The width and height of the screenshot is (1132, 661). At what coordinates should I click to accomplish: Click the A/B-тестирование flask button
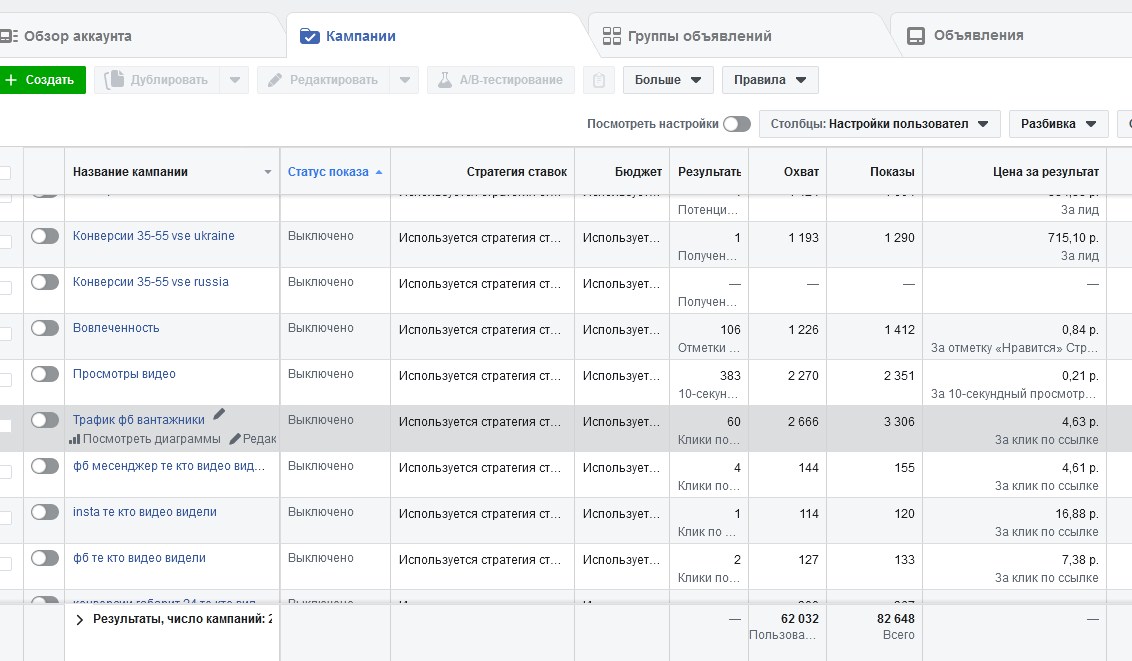[x=501, y=80]
